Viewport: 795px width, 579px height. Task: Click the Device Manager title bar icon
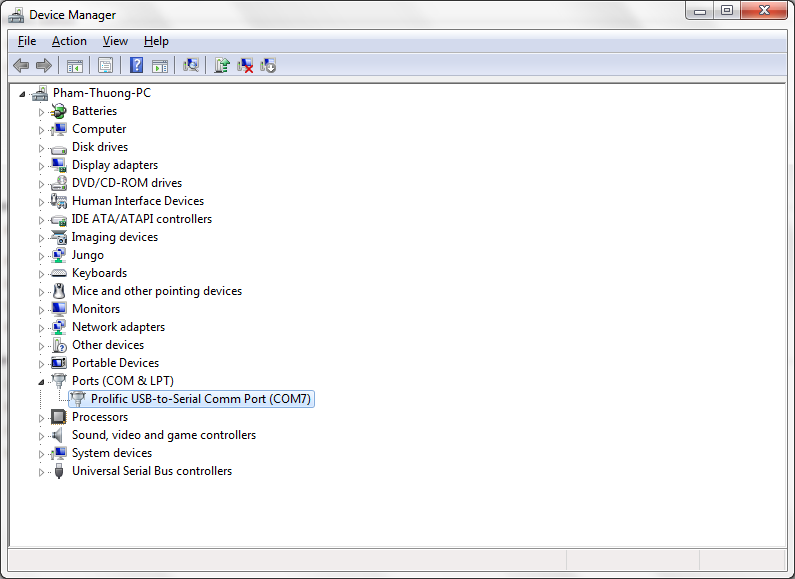click(16, 15)
